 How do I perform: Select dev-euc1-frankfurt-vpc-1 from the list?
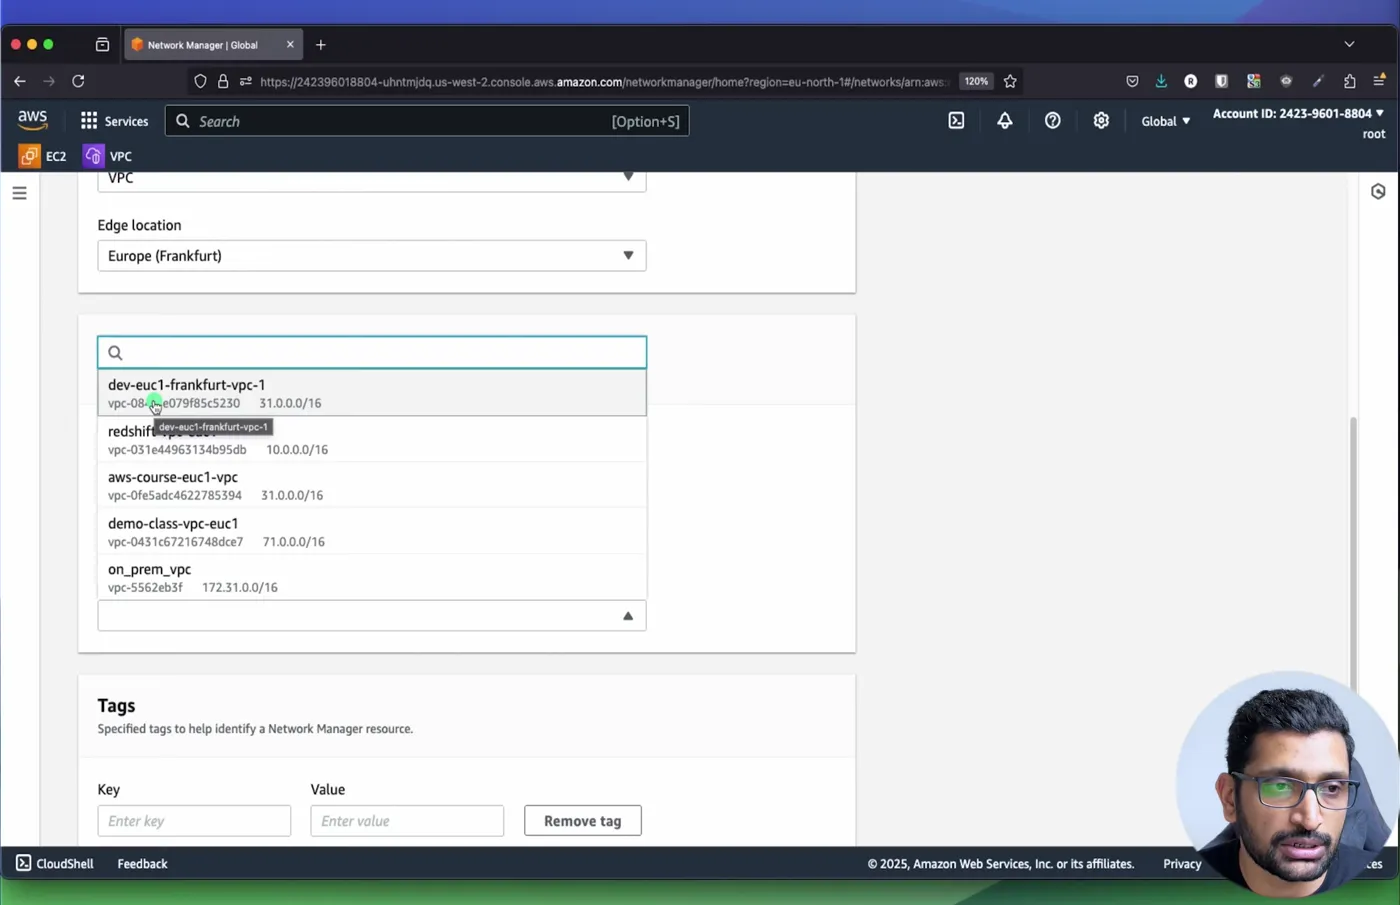coord(372,393)
